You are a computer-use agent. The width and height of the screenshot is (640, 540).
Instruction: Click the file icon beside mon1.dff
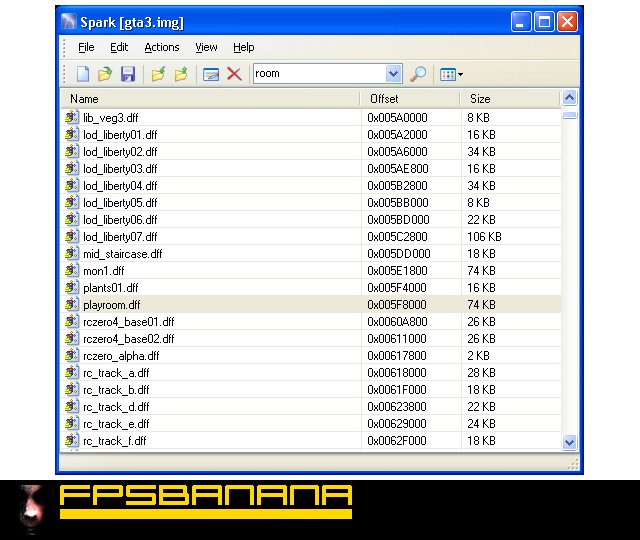[x=72, y=270]
